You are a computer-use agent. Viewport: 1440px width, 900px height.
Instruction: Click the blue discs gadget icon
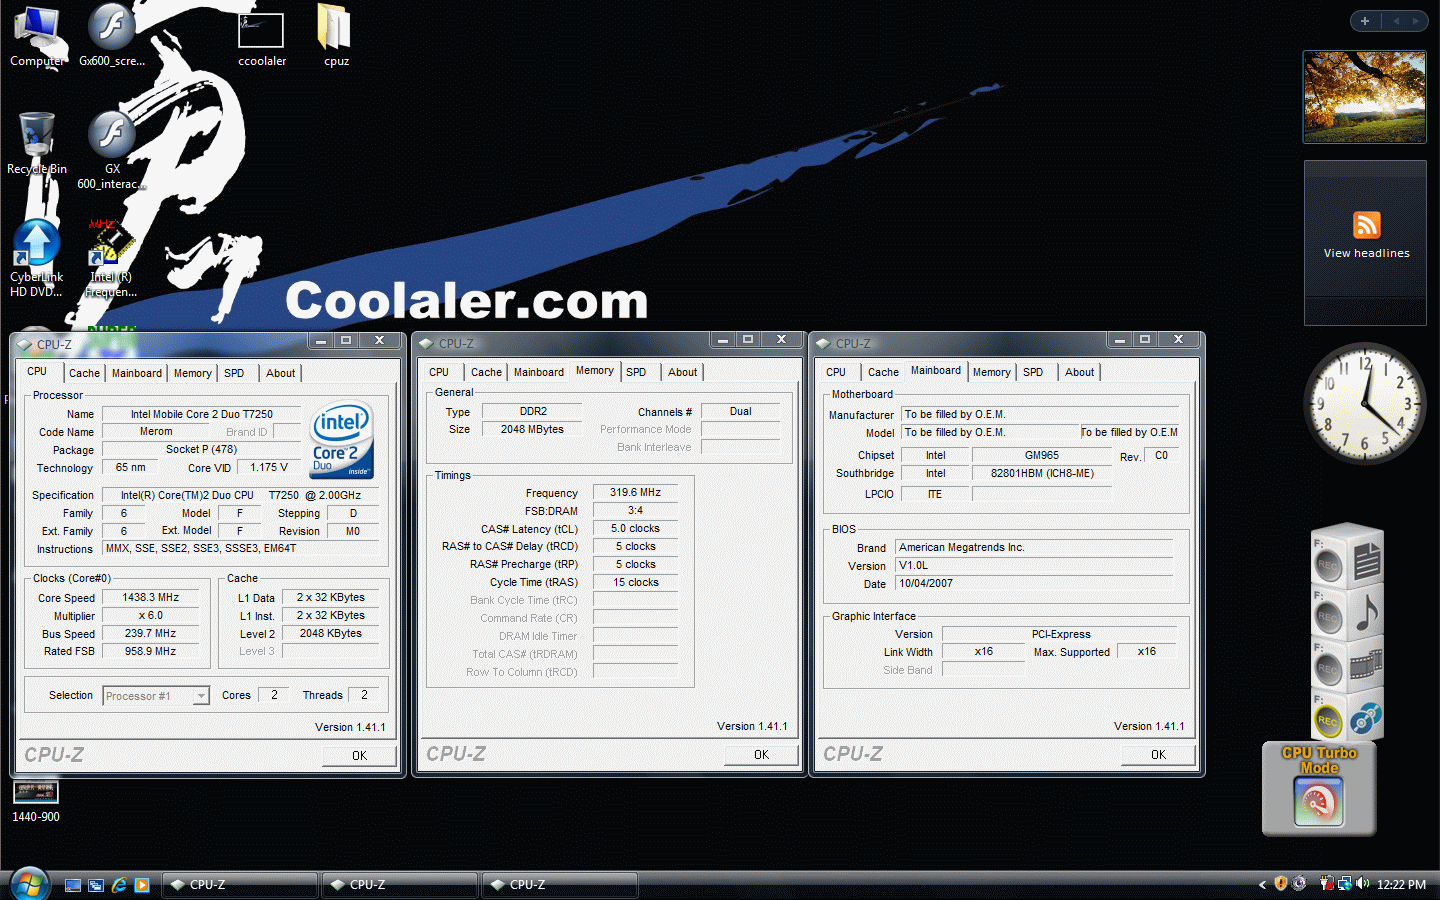[x=1366, y=717]
